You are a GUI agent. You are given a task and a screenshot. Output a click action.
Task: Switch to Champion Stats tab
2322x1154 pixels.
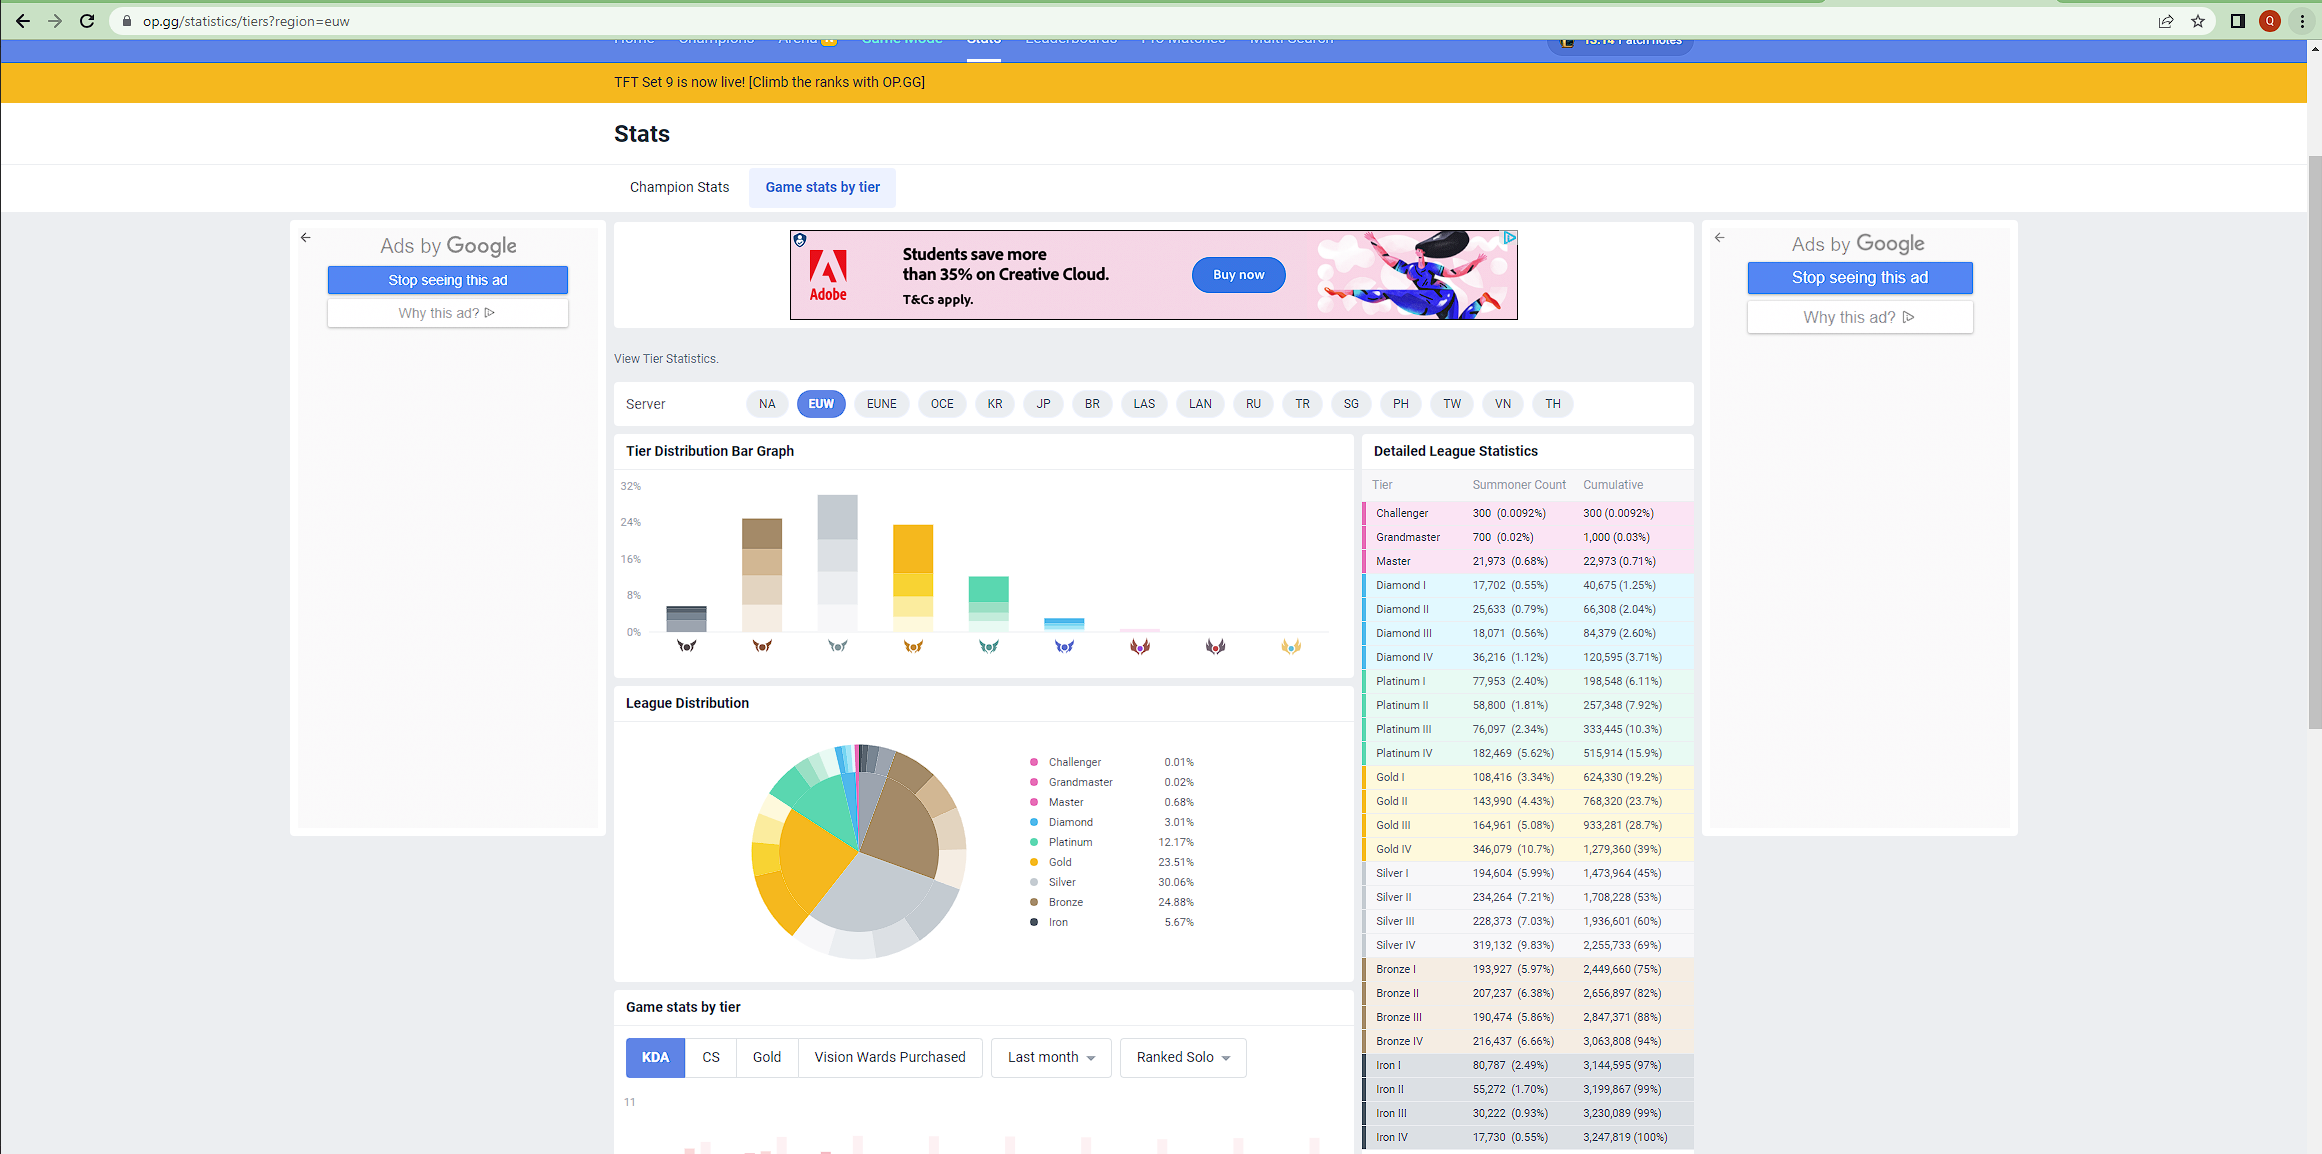[679, 188]
